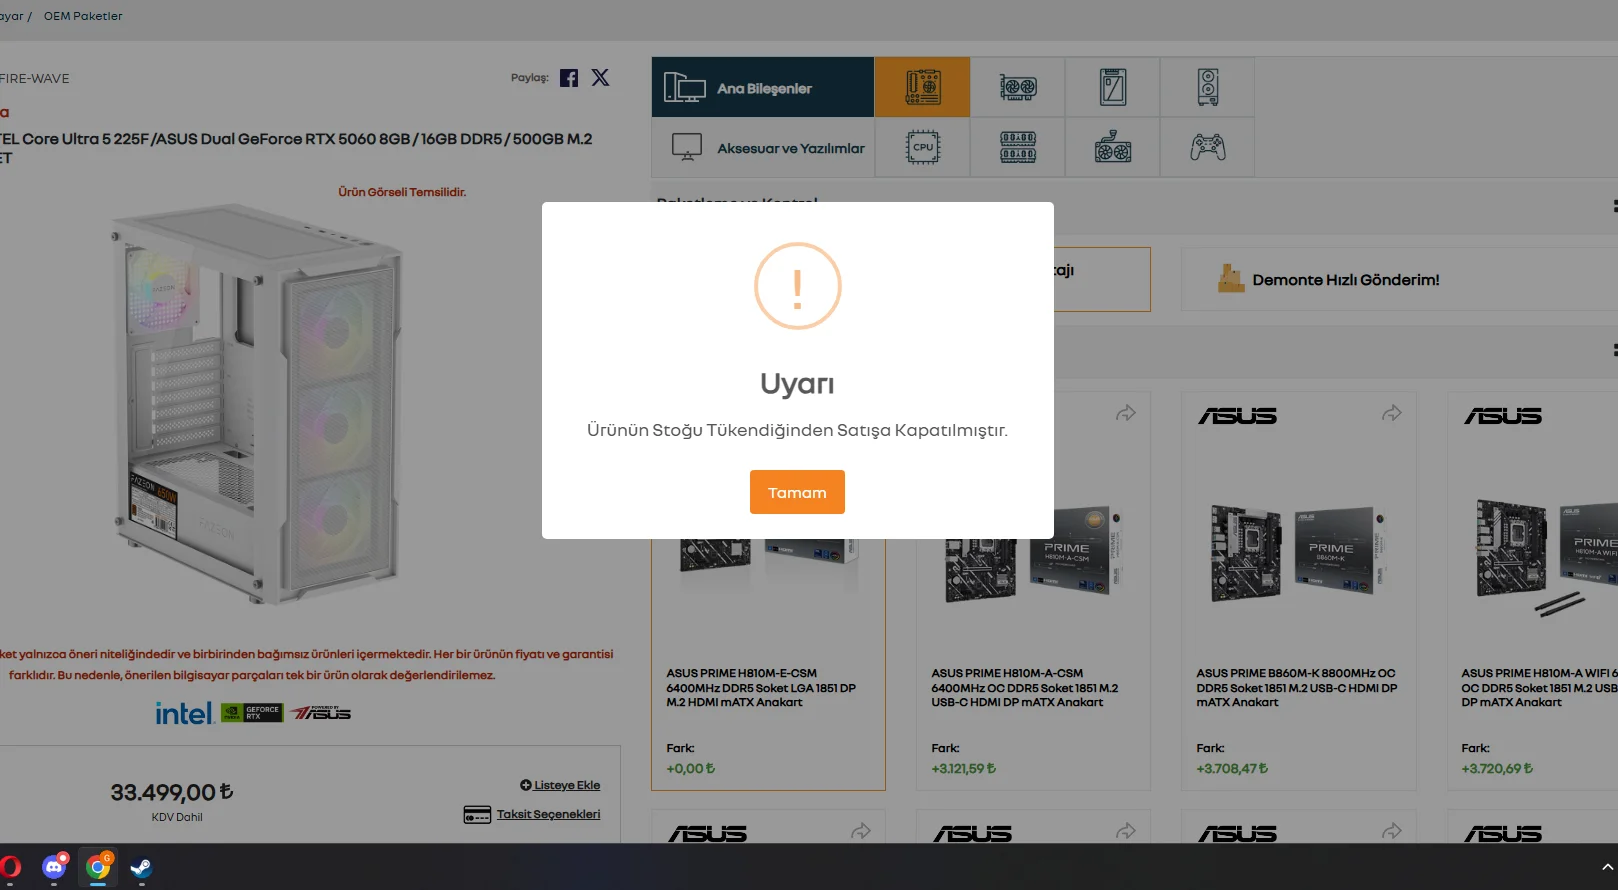Image resolution: width=1618 pixels, height=890 pixels.
Task: Click ASUS logo on the B860M-K card
Action: coord(1238,416)
